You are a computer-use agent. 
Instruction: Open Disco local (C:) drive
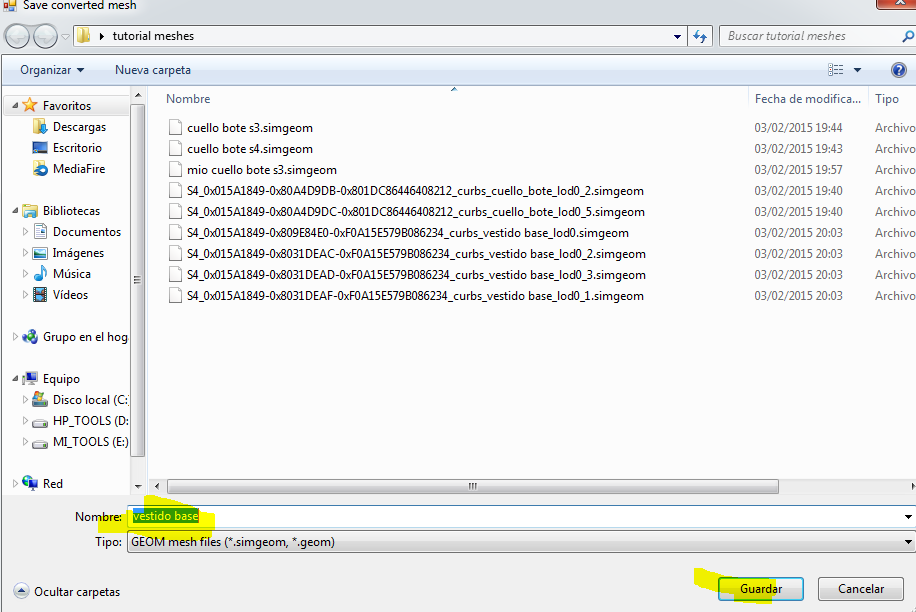[x=90, y=400]
